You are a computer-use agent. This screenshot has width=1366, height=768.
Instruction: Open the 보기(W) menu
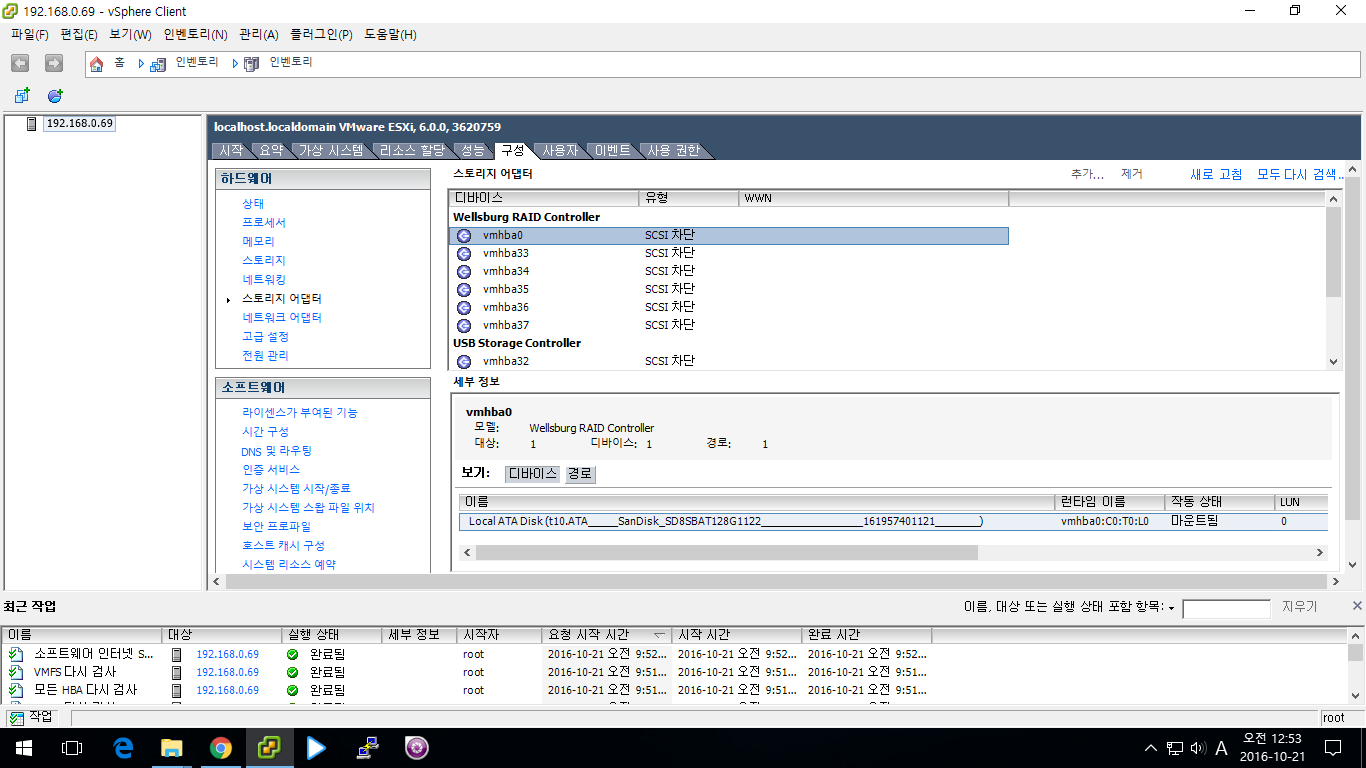tap(130, 34)
